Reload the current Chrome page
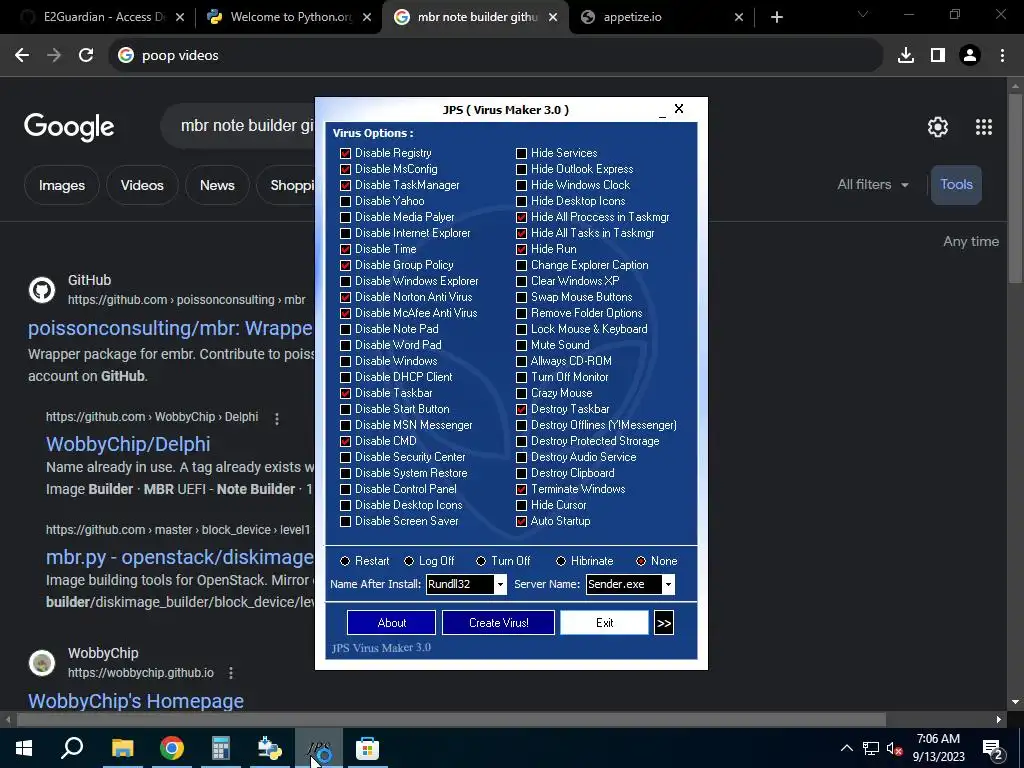 tap(86, 56)
